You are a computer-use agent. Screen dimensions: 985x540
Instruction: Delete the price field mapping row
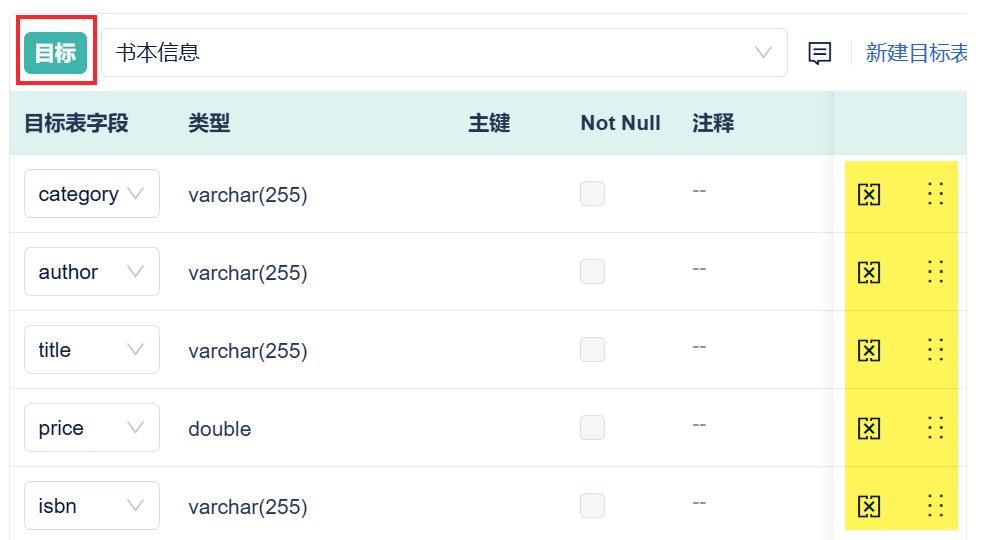pos(869,428)
